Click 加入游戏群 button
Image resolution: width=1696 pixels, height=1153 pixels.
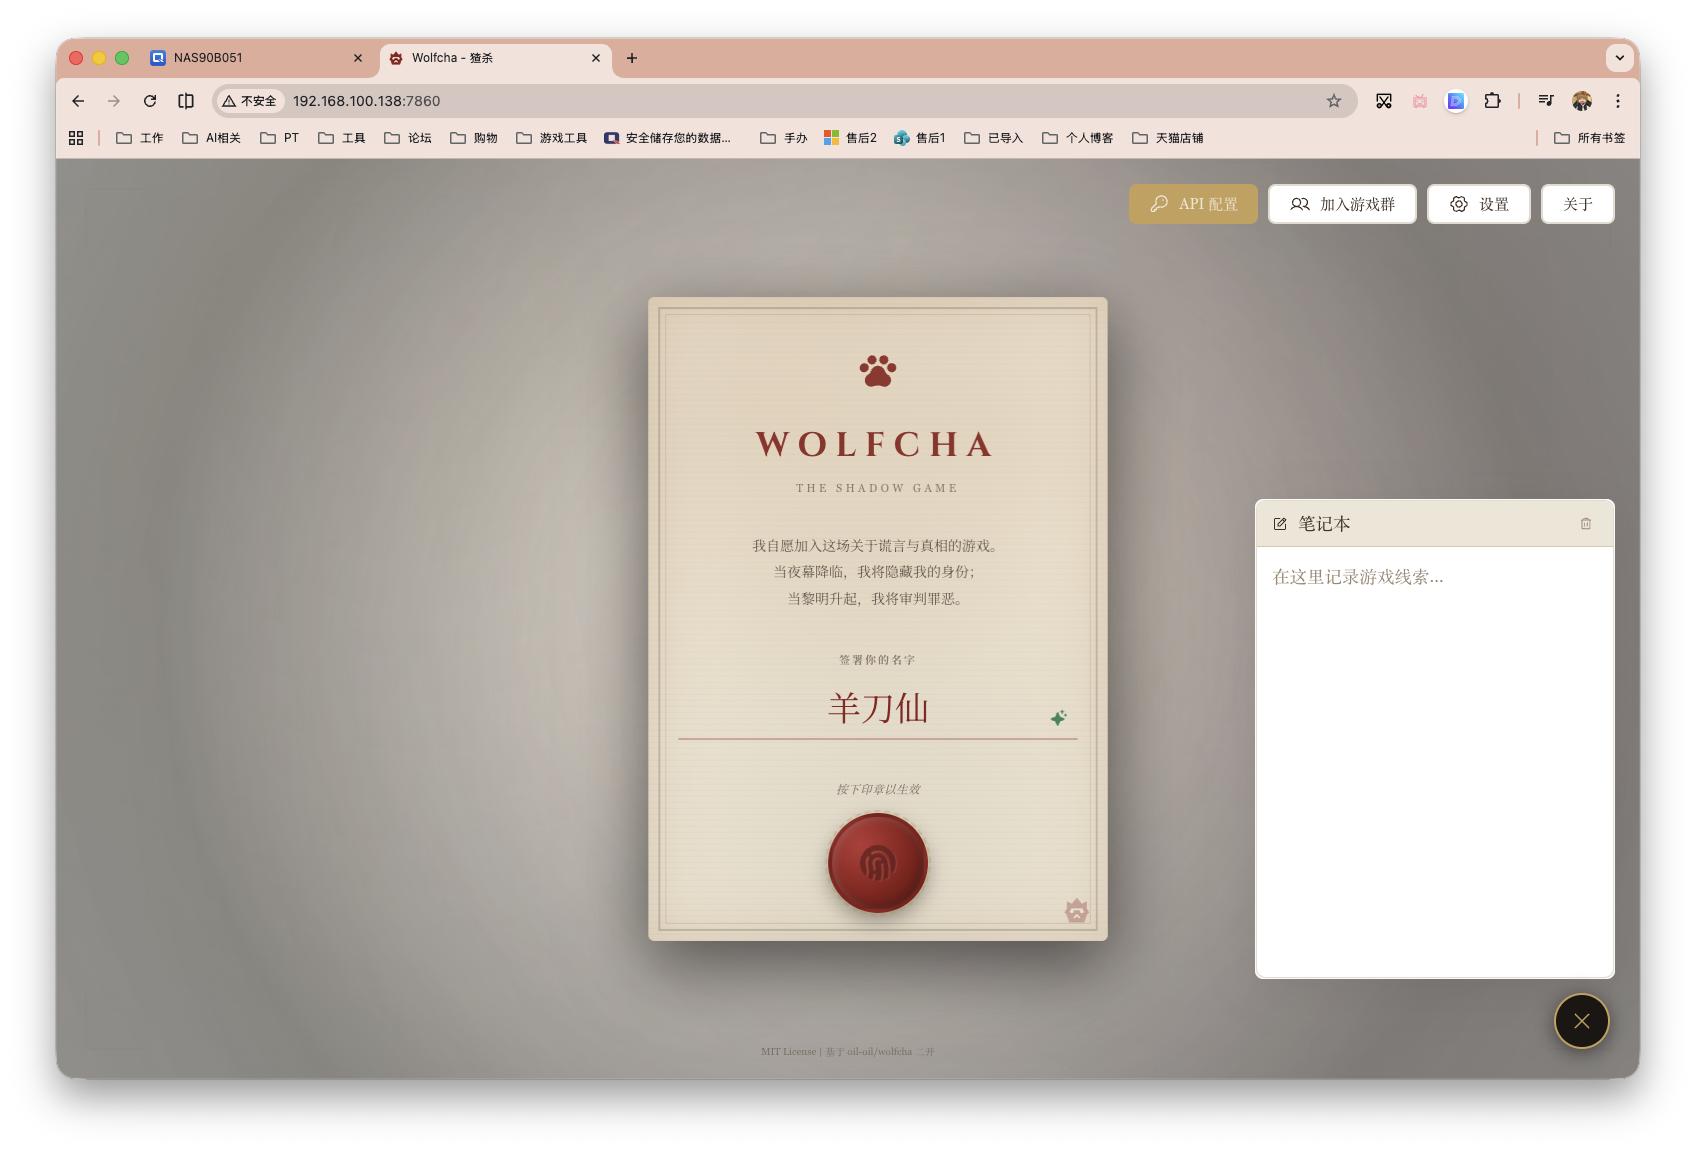pos(1342,204)
